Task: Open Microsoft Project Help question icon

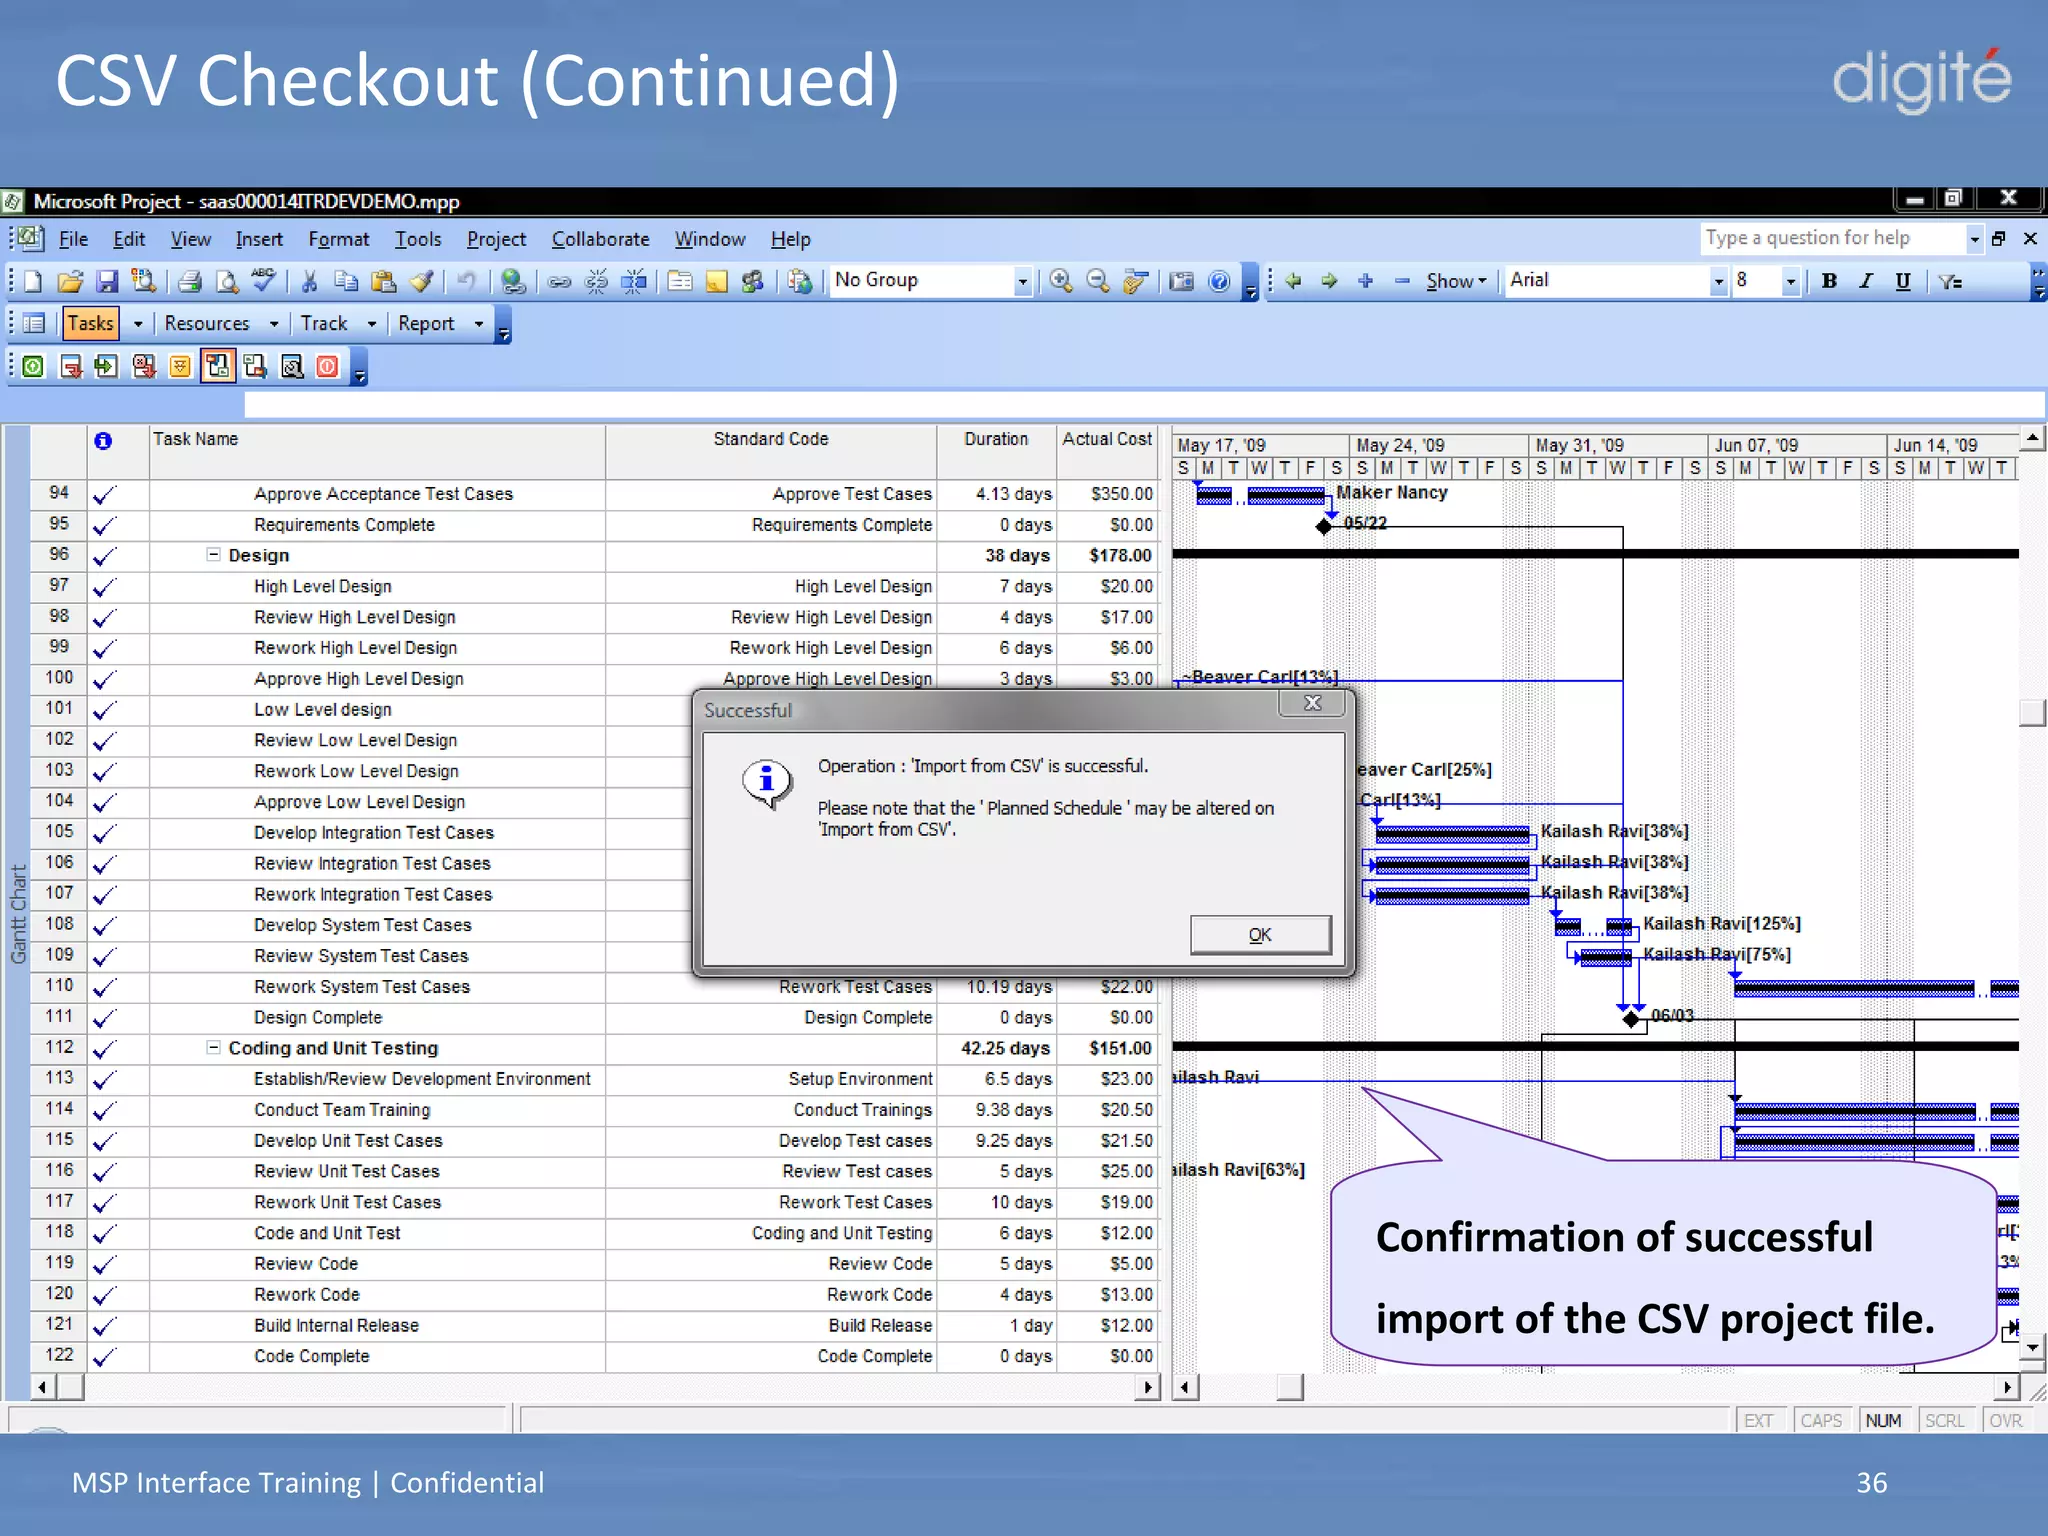Action: click(x=1219, y=281)
